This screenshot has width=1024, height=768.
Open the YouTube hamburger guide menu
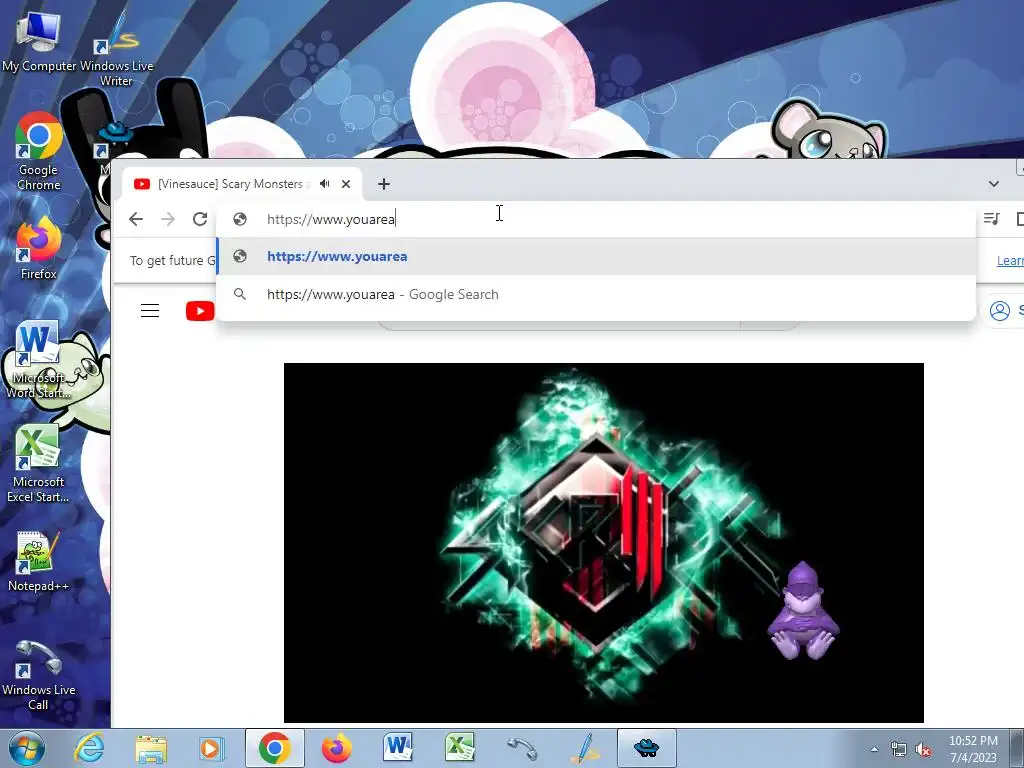click(150, 310)
